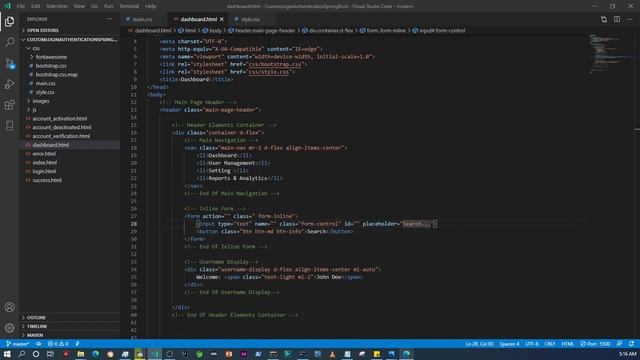Open account_deactivated.html file
Screen dimensions: 640x360
pyautogui.click(x=62, y=127)
